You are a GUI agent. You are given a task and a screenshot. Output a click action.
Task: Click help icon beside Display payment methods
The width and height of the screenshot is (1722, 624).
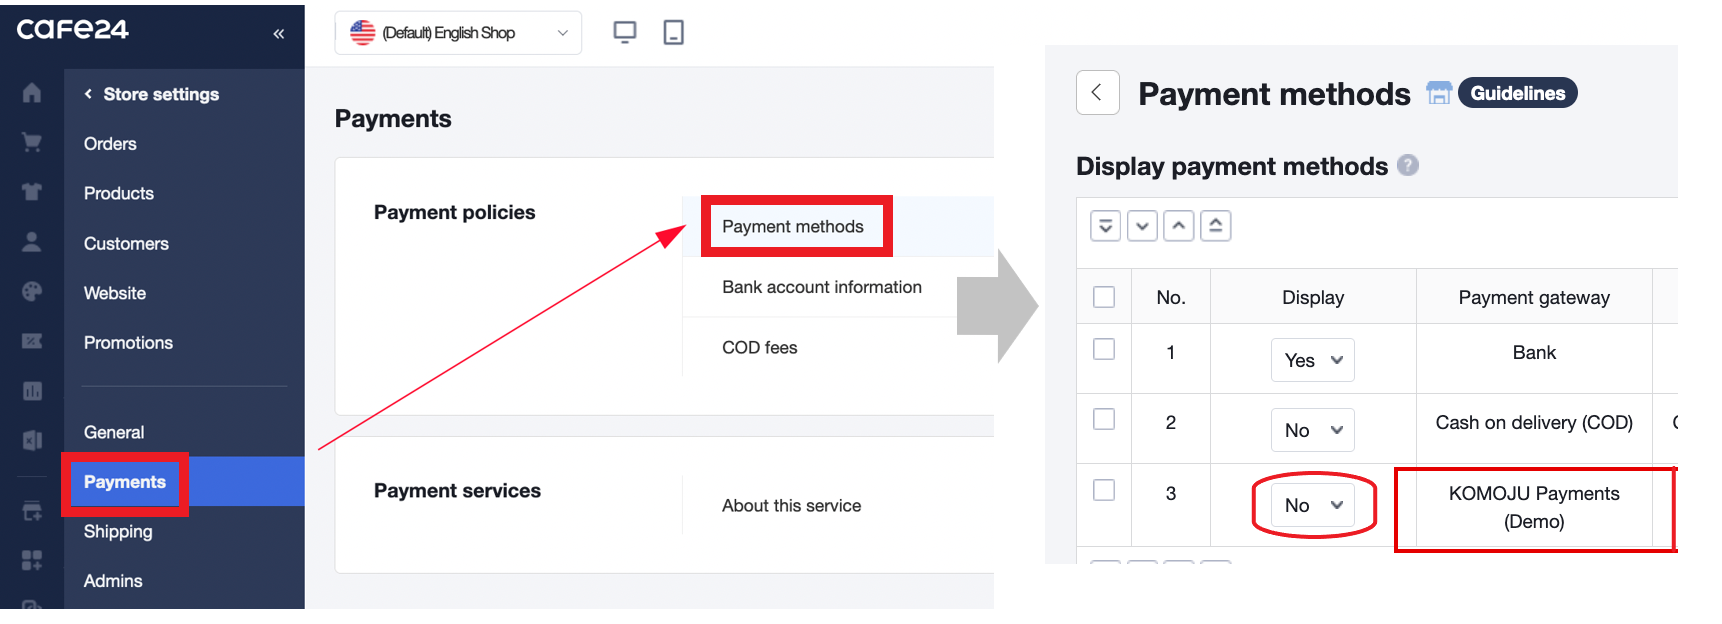point(1408,165)
